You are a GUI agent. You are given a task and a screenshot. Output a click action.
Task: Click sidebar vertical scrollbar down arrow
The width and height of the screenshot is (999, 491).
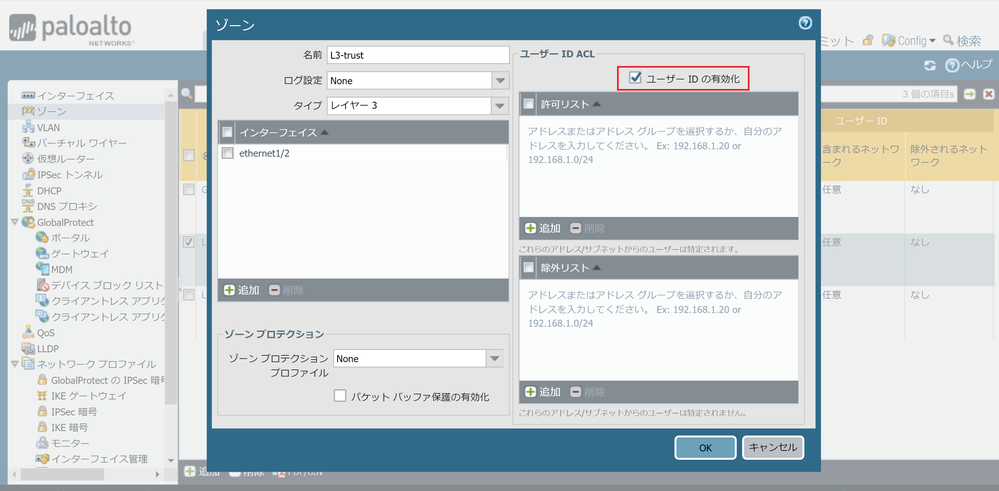point(171,460)
